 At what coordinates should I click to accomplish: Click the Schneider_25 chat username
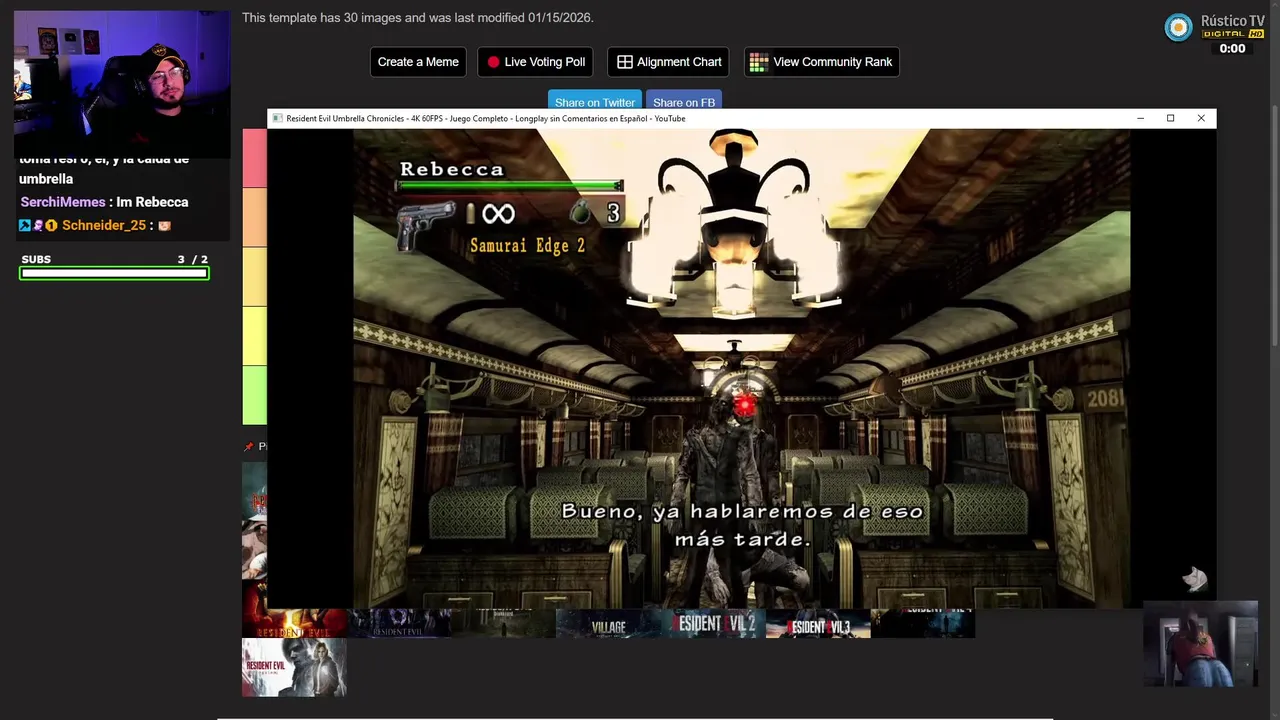tap(104, 226)
